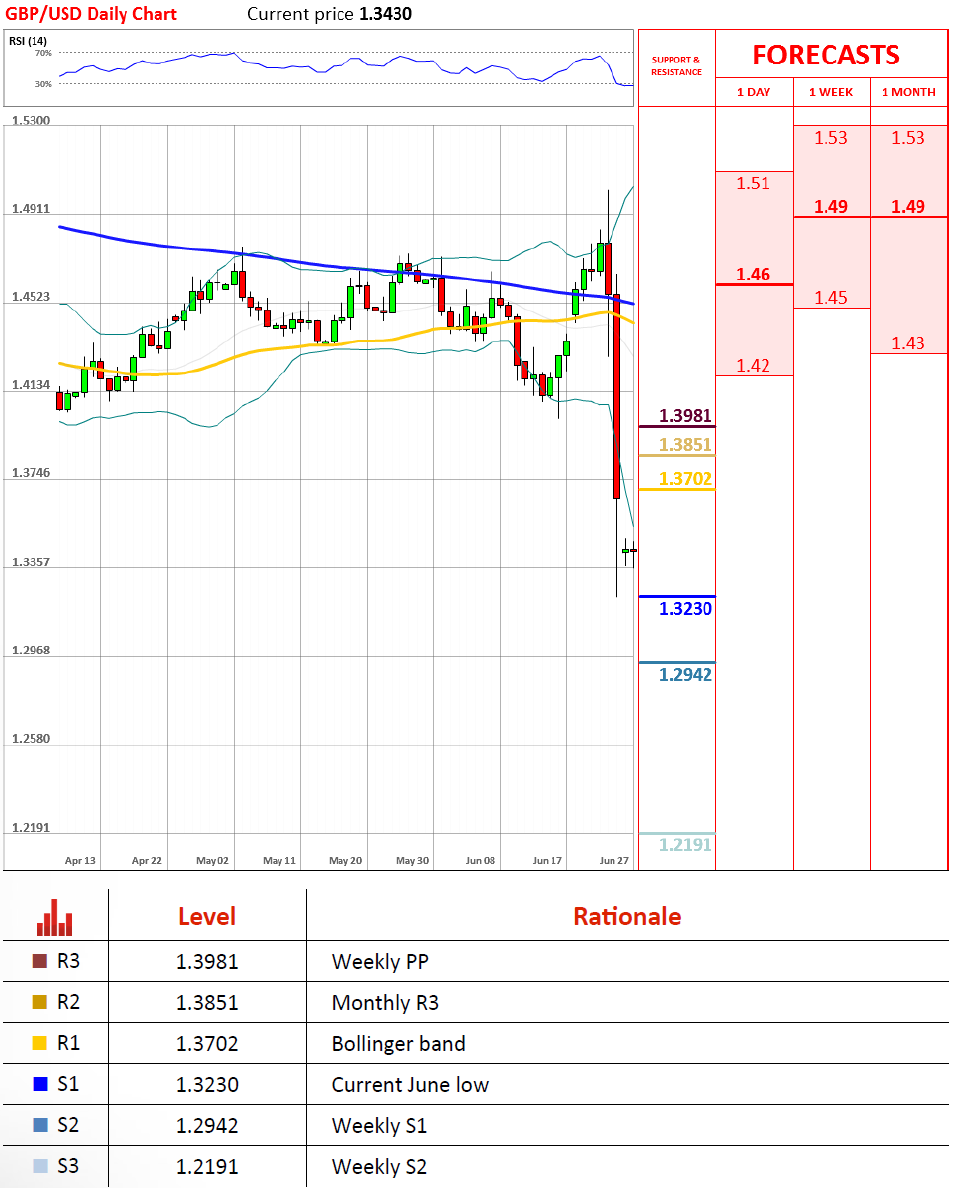Click the 1.53 value in 1 WEEK column
This screenshot has height=1188, width=959.
coord(831,138)
